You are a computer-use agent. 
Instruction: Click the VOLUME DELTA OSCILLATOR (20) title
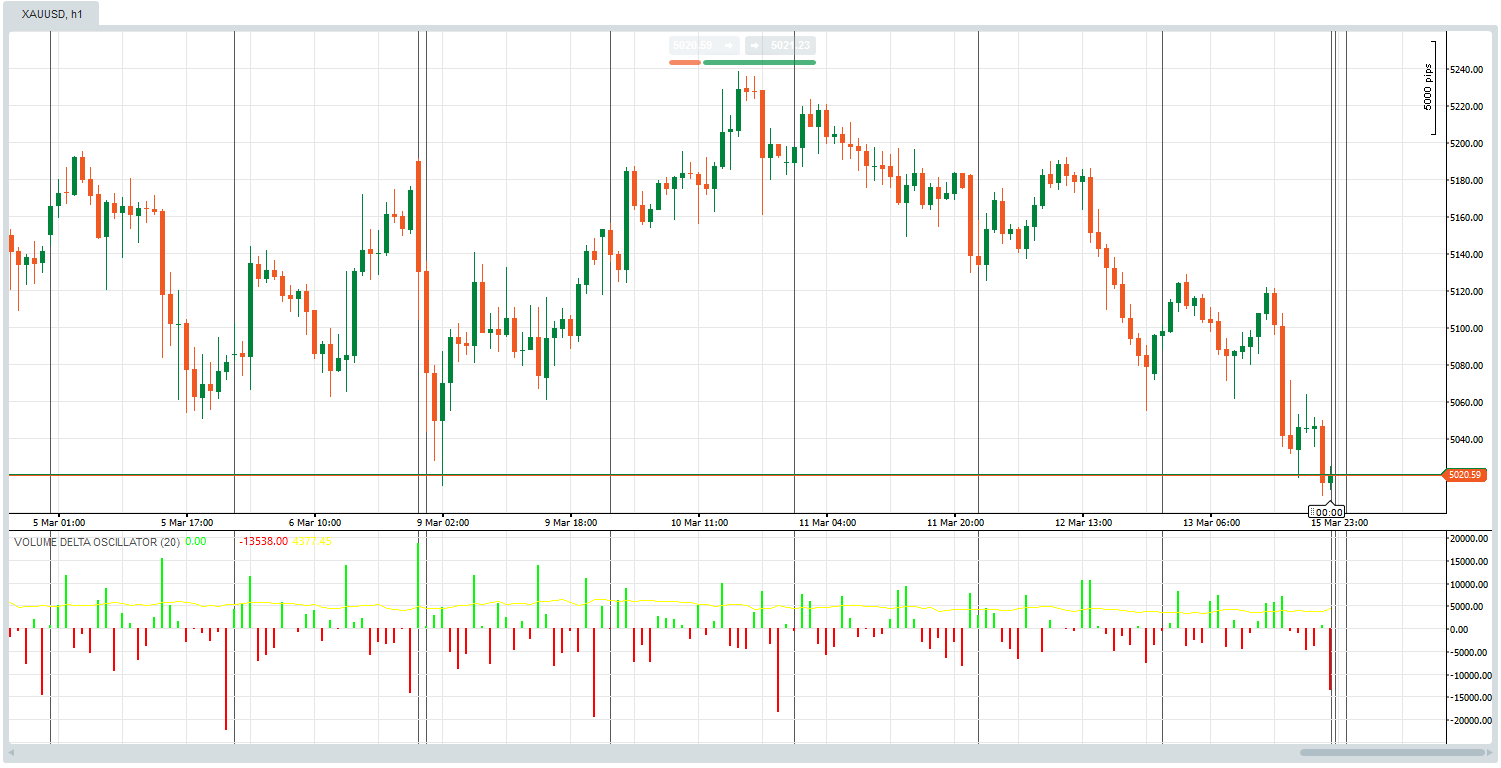click(95, 540)
